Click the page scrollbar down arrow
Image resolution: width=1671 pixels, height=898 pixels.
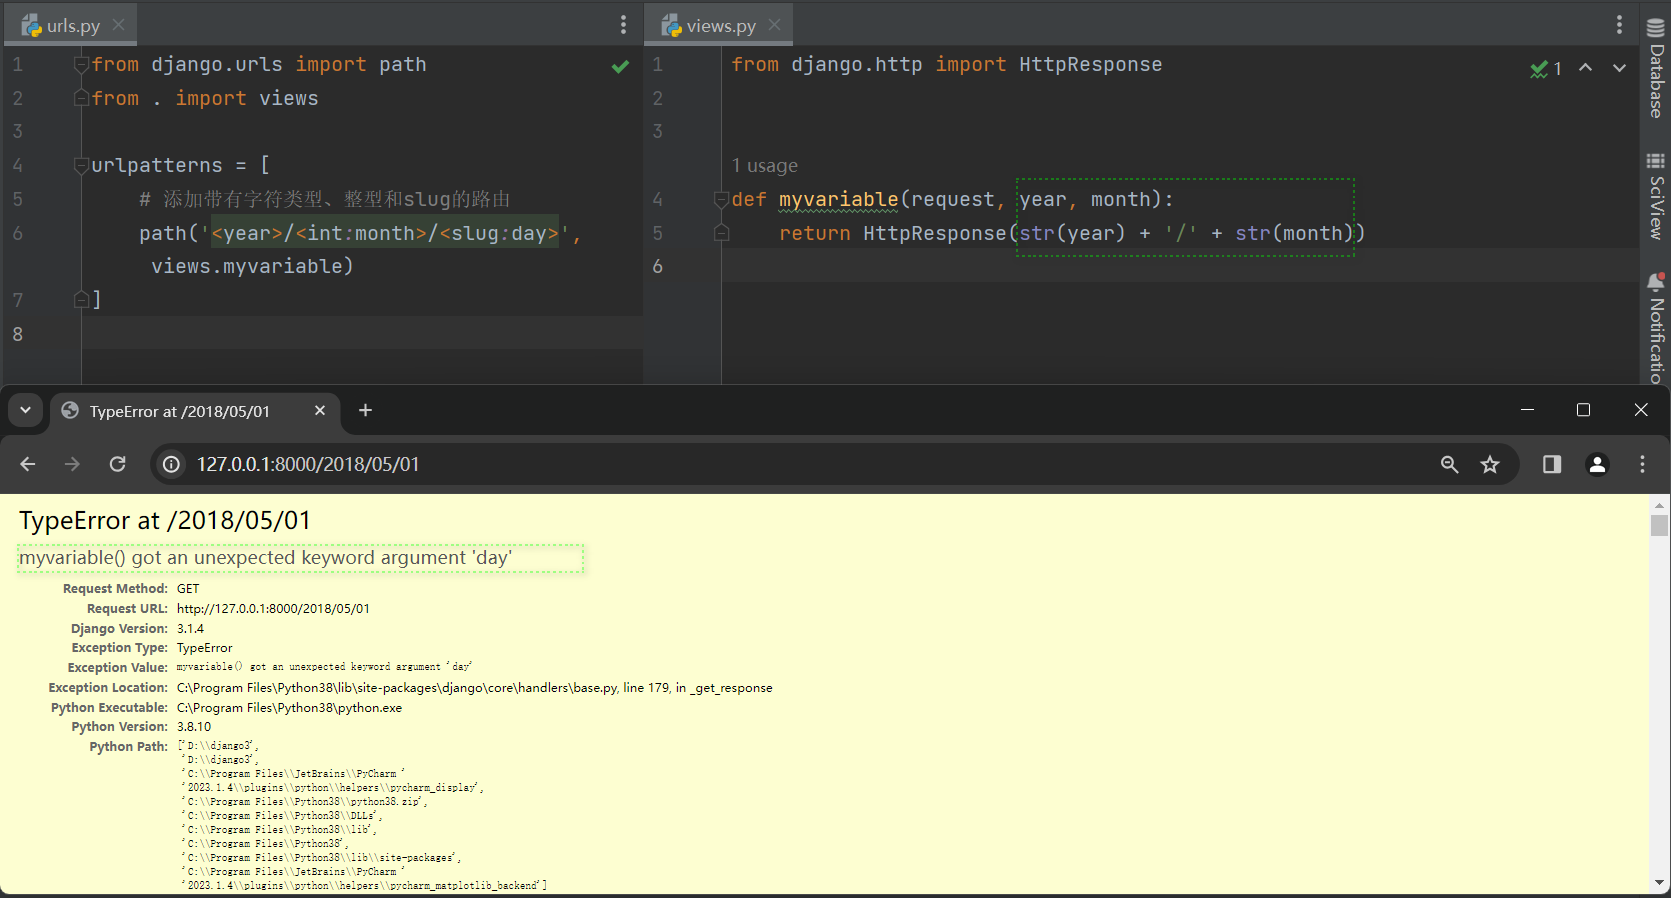point(1660,883)
